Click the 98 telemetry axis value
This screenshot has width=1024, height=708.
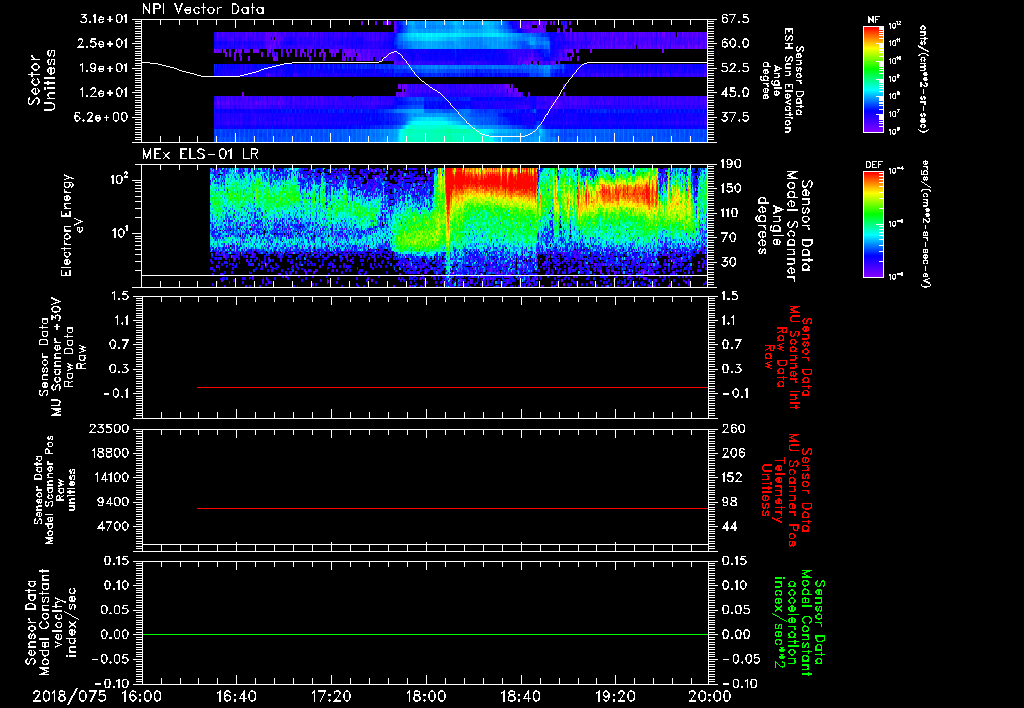click(x=729, y=502)
